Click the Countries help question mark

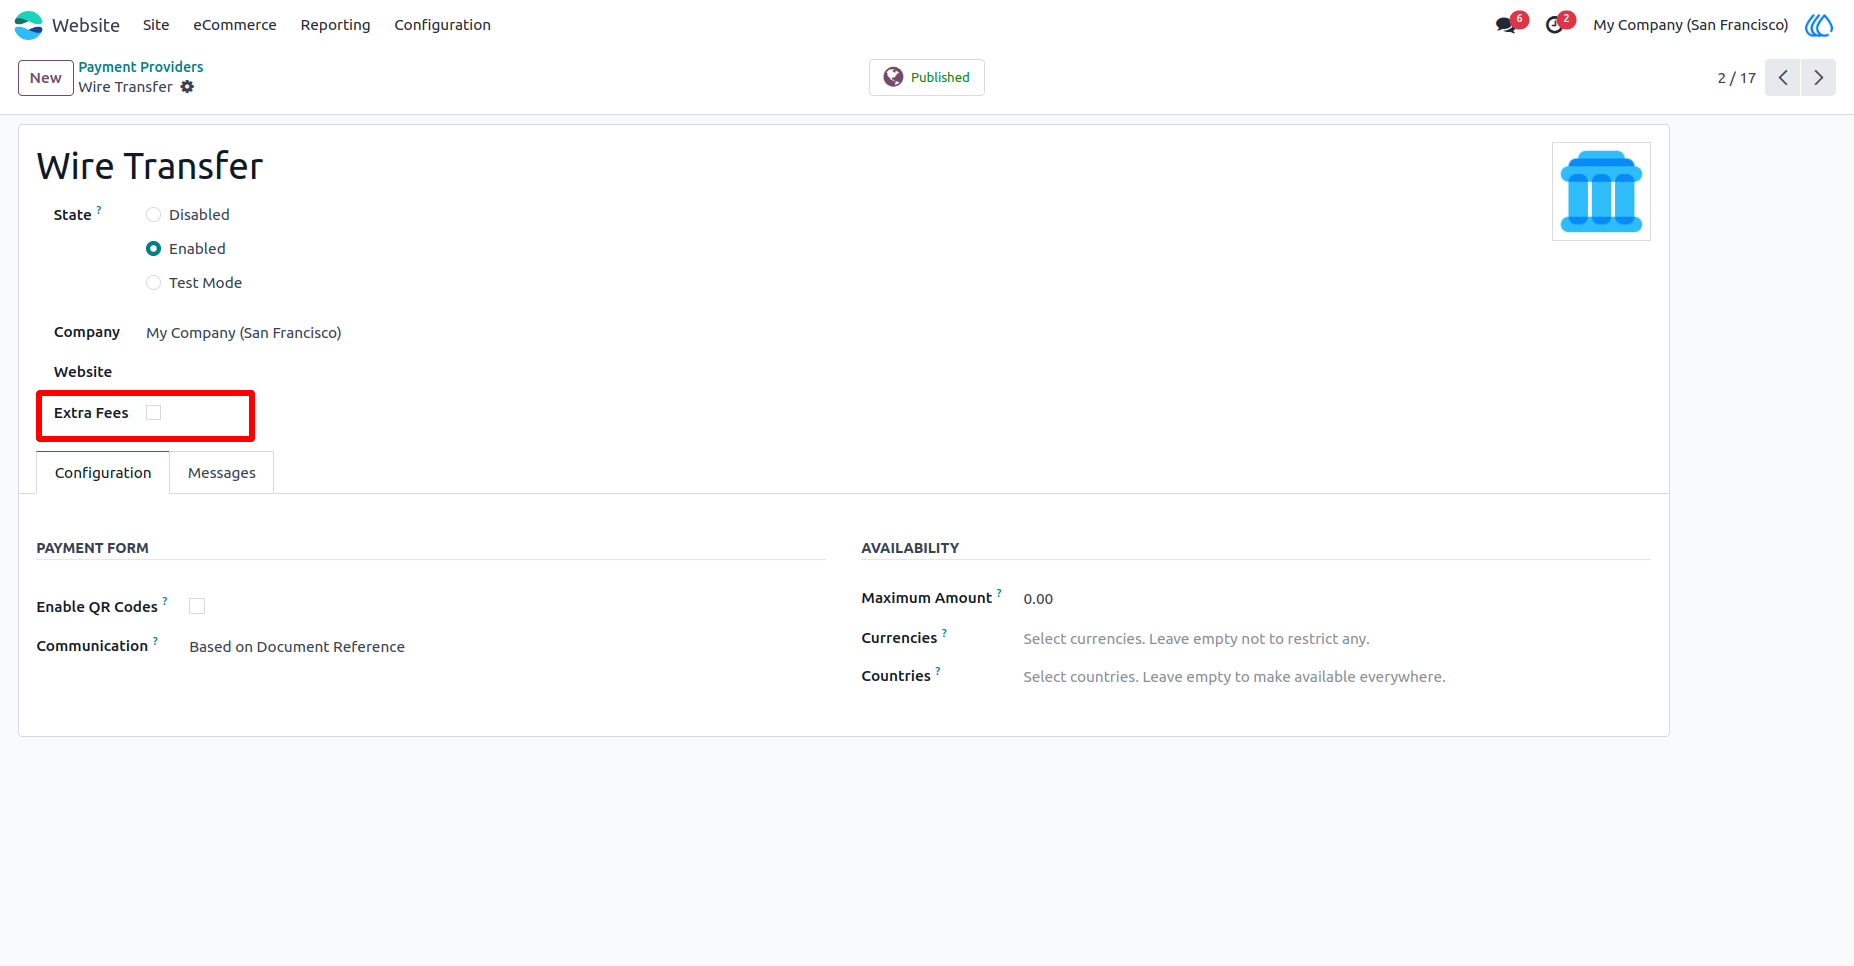pyautogui.click(x=938, y=671)
